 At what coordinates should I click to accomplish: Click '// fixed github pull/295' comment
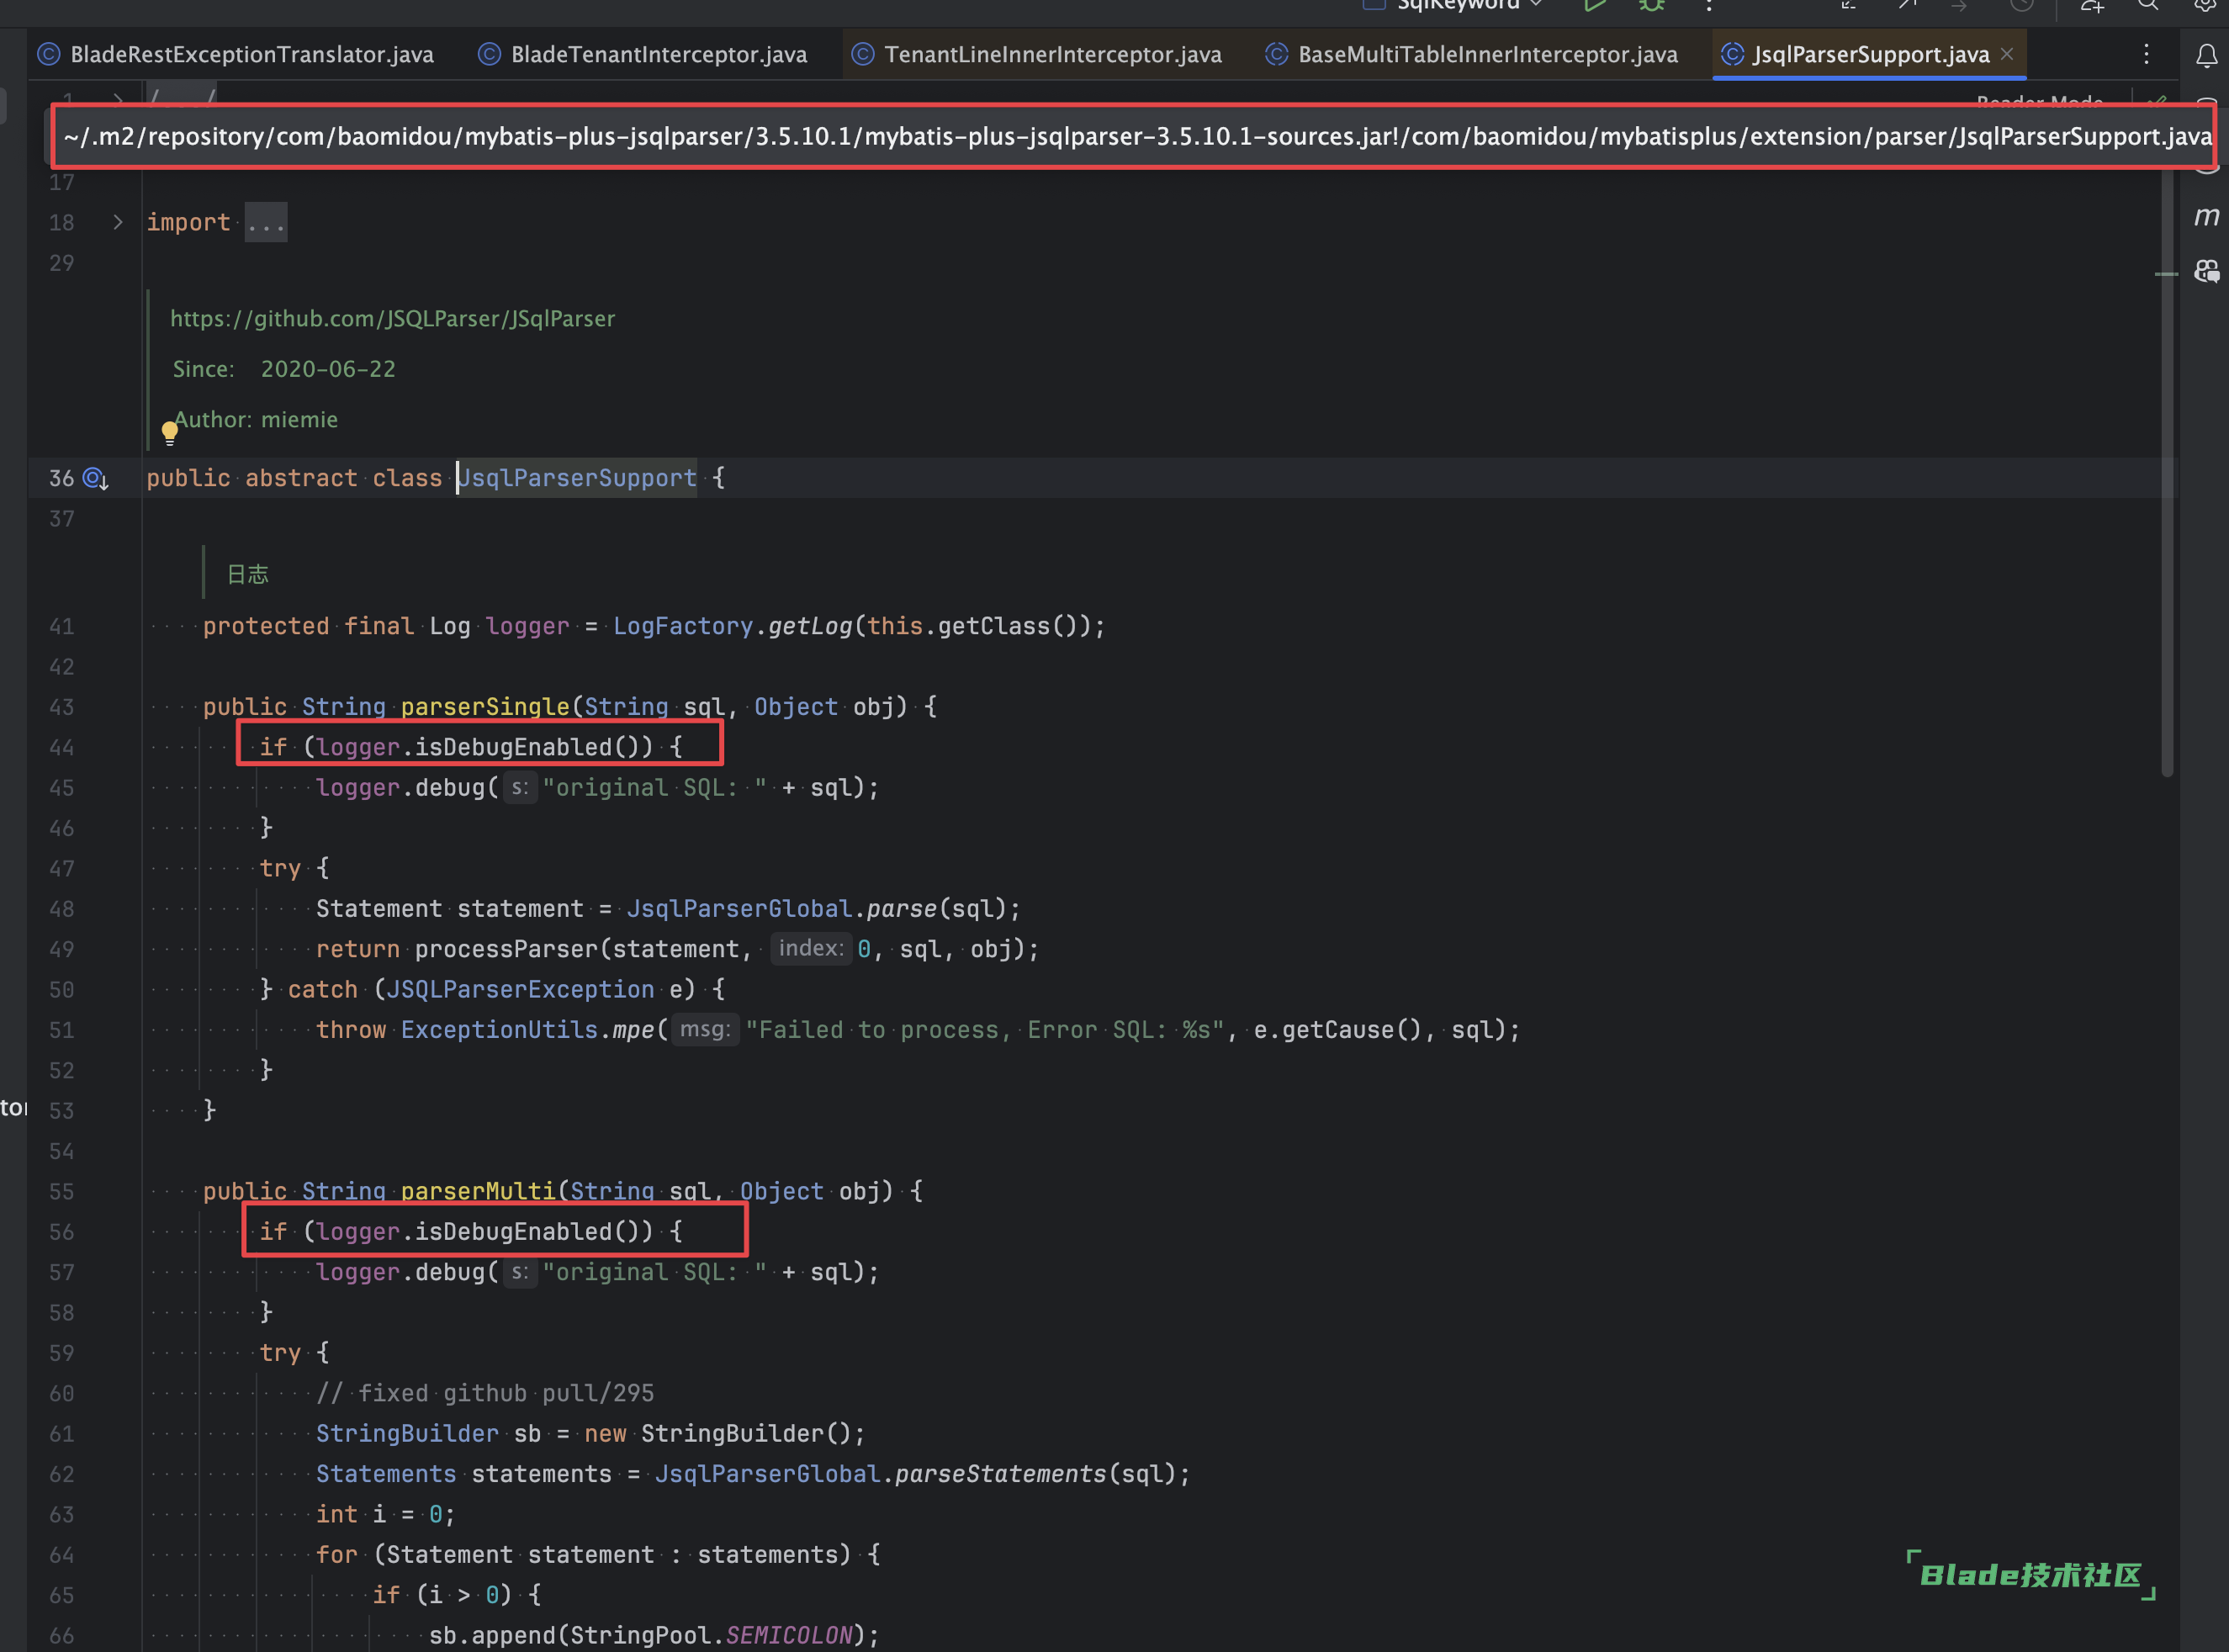[x=485, y=1393]
